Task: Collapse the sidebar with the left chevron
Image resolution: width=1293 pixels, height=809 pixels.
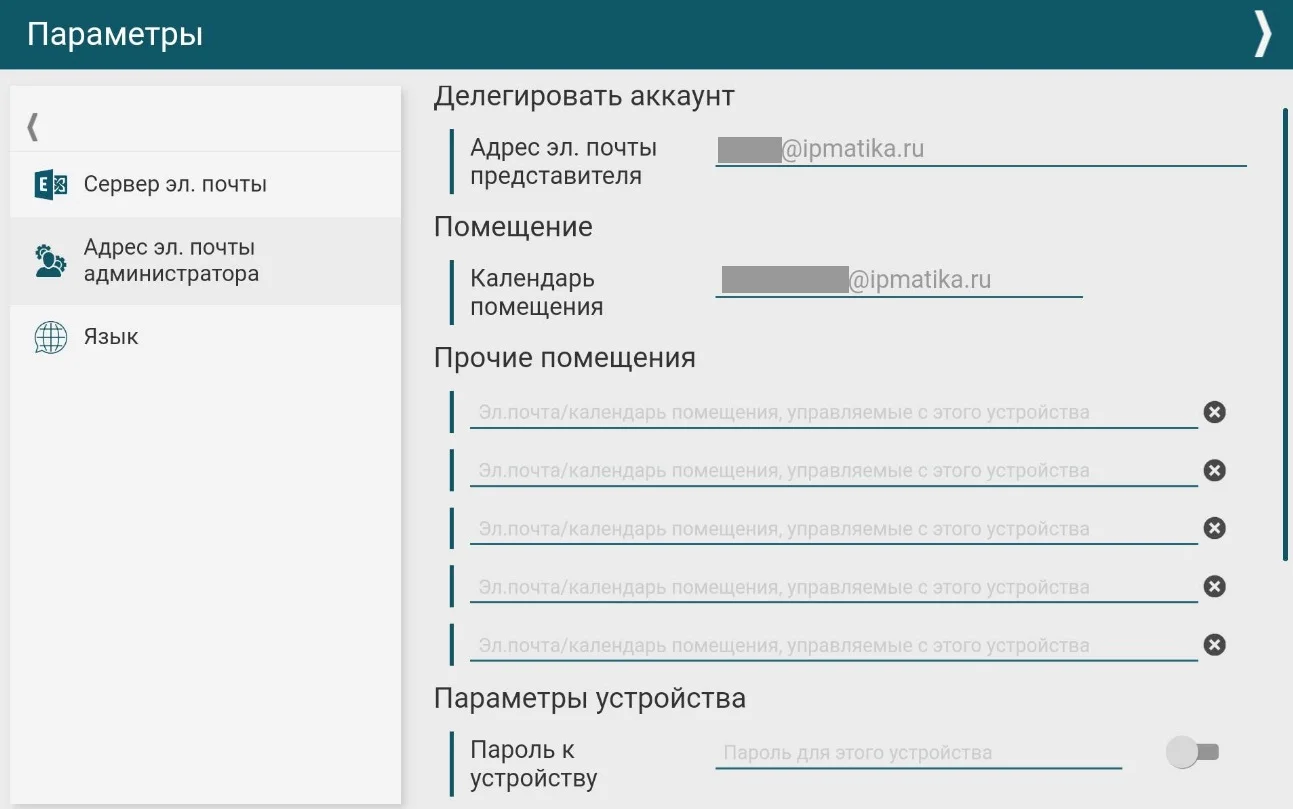Action: 33,127
